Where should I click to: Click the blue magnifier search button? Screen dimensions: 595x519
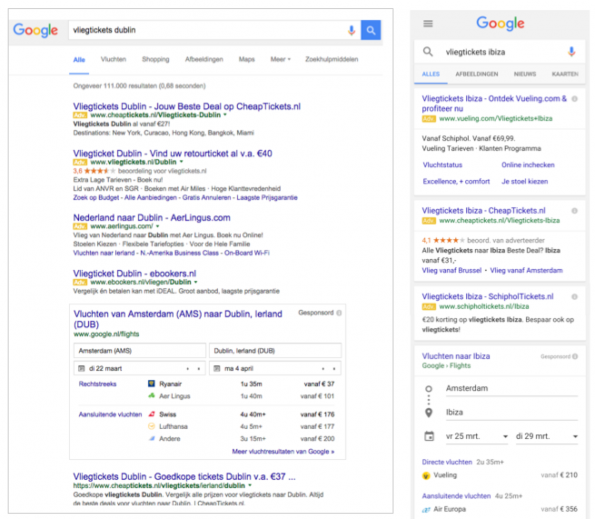[371, 30]
